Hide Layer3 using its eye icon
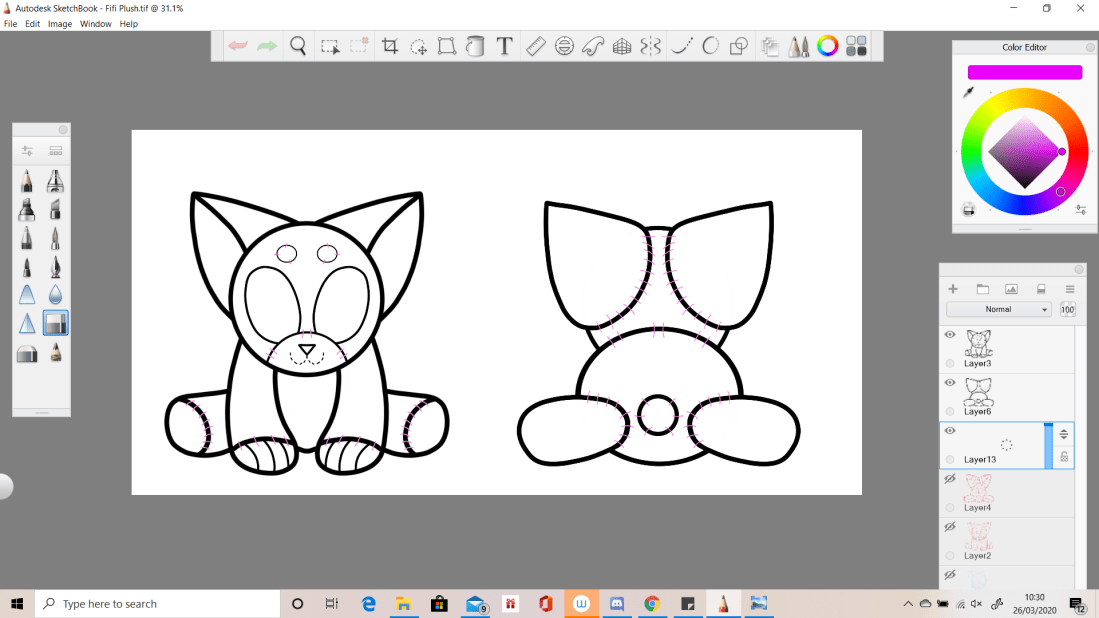 [950, 335]
